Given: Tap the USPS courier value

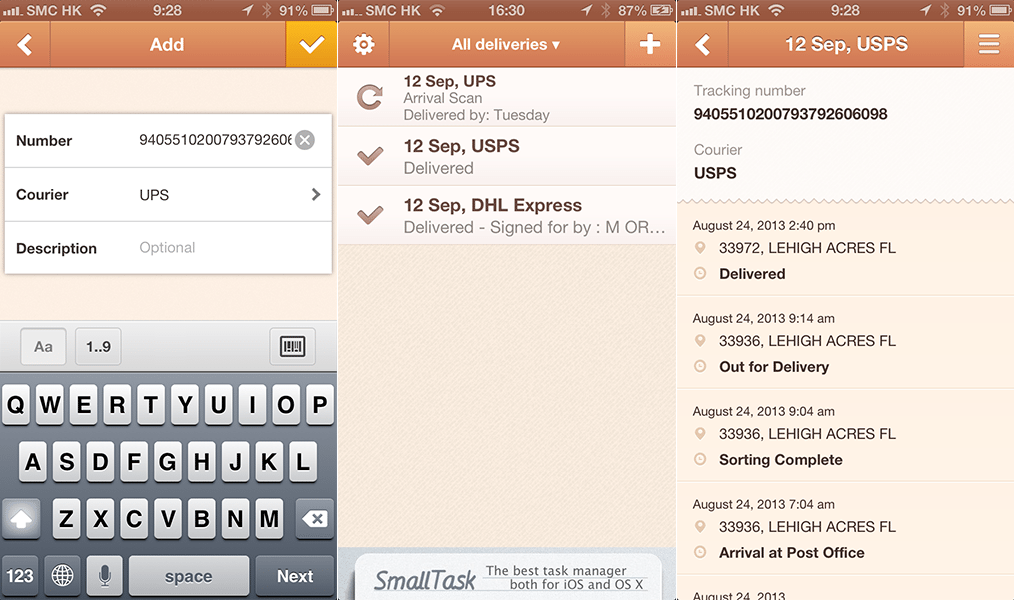Looking at the screenshot, I should 715,173.
